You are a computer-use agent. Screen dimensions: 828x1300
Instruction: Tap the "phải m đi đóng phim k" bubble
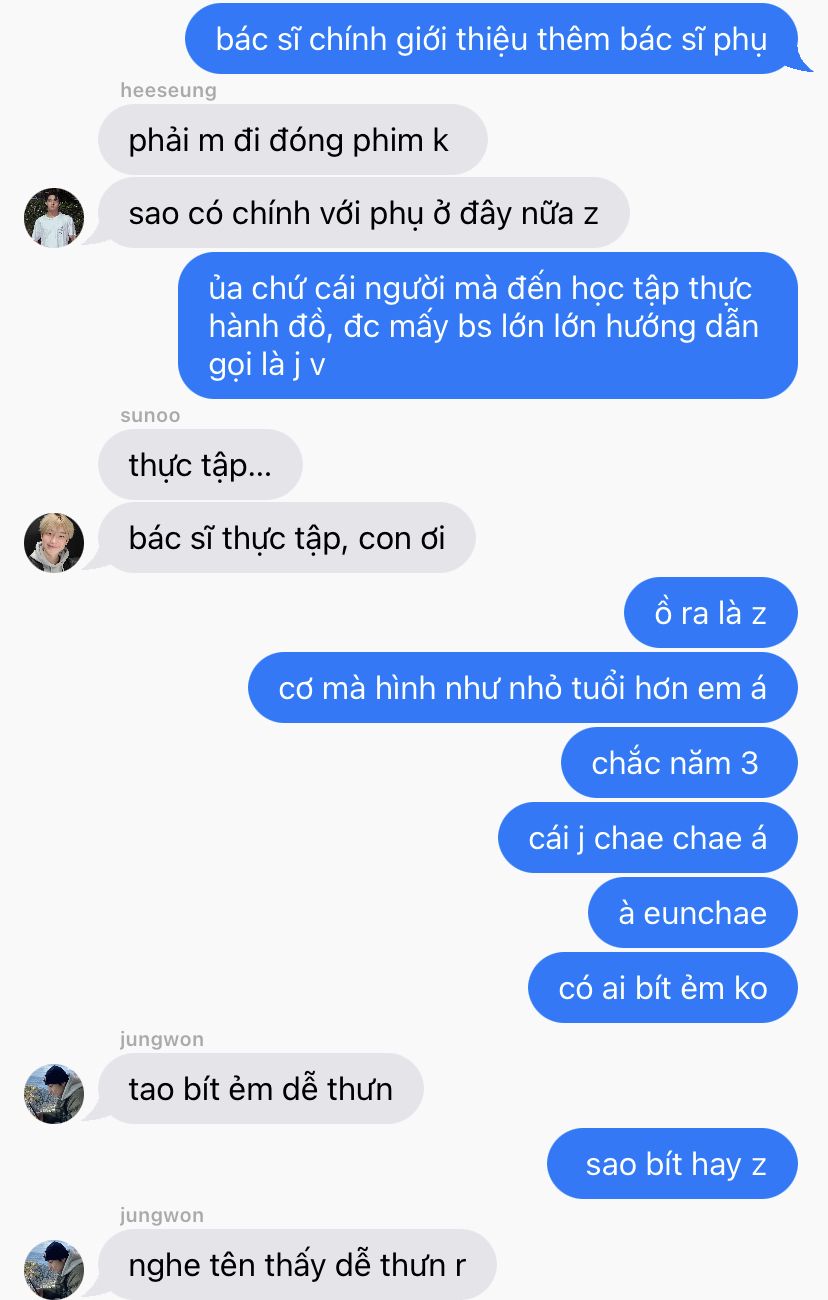[x=292, y=140]
